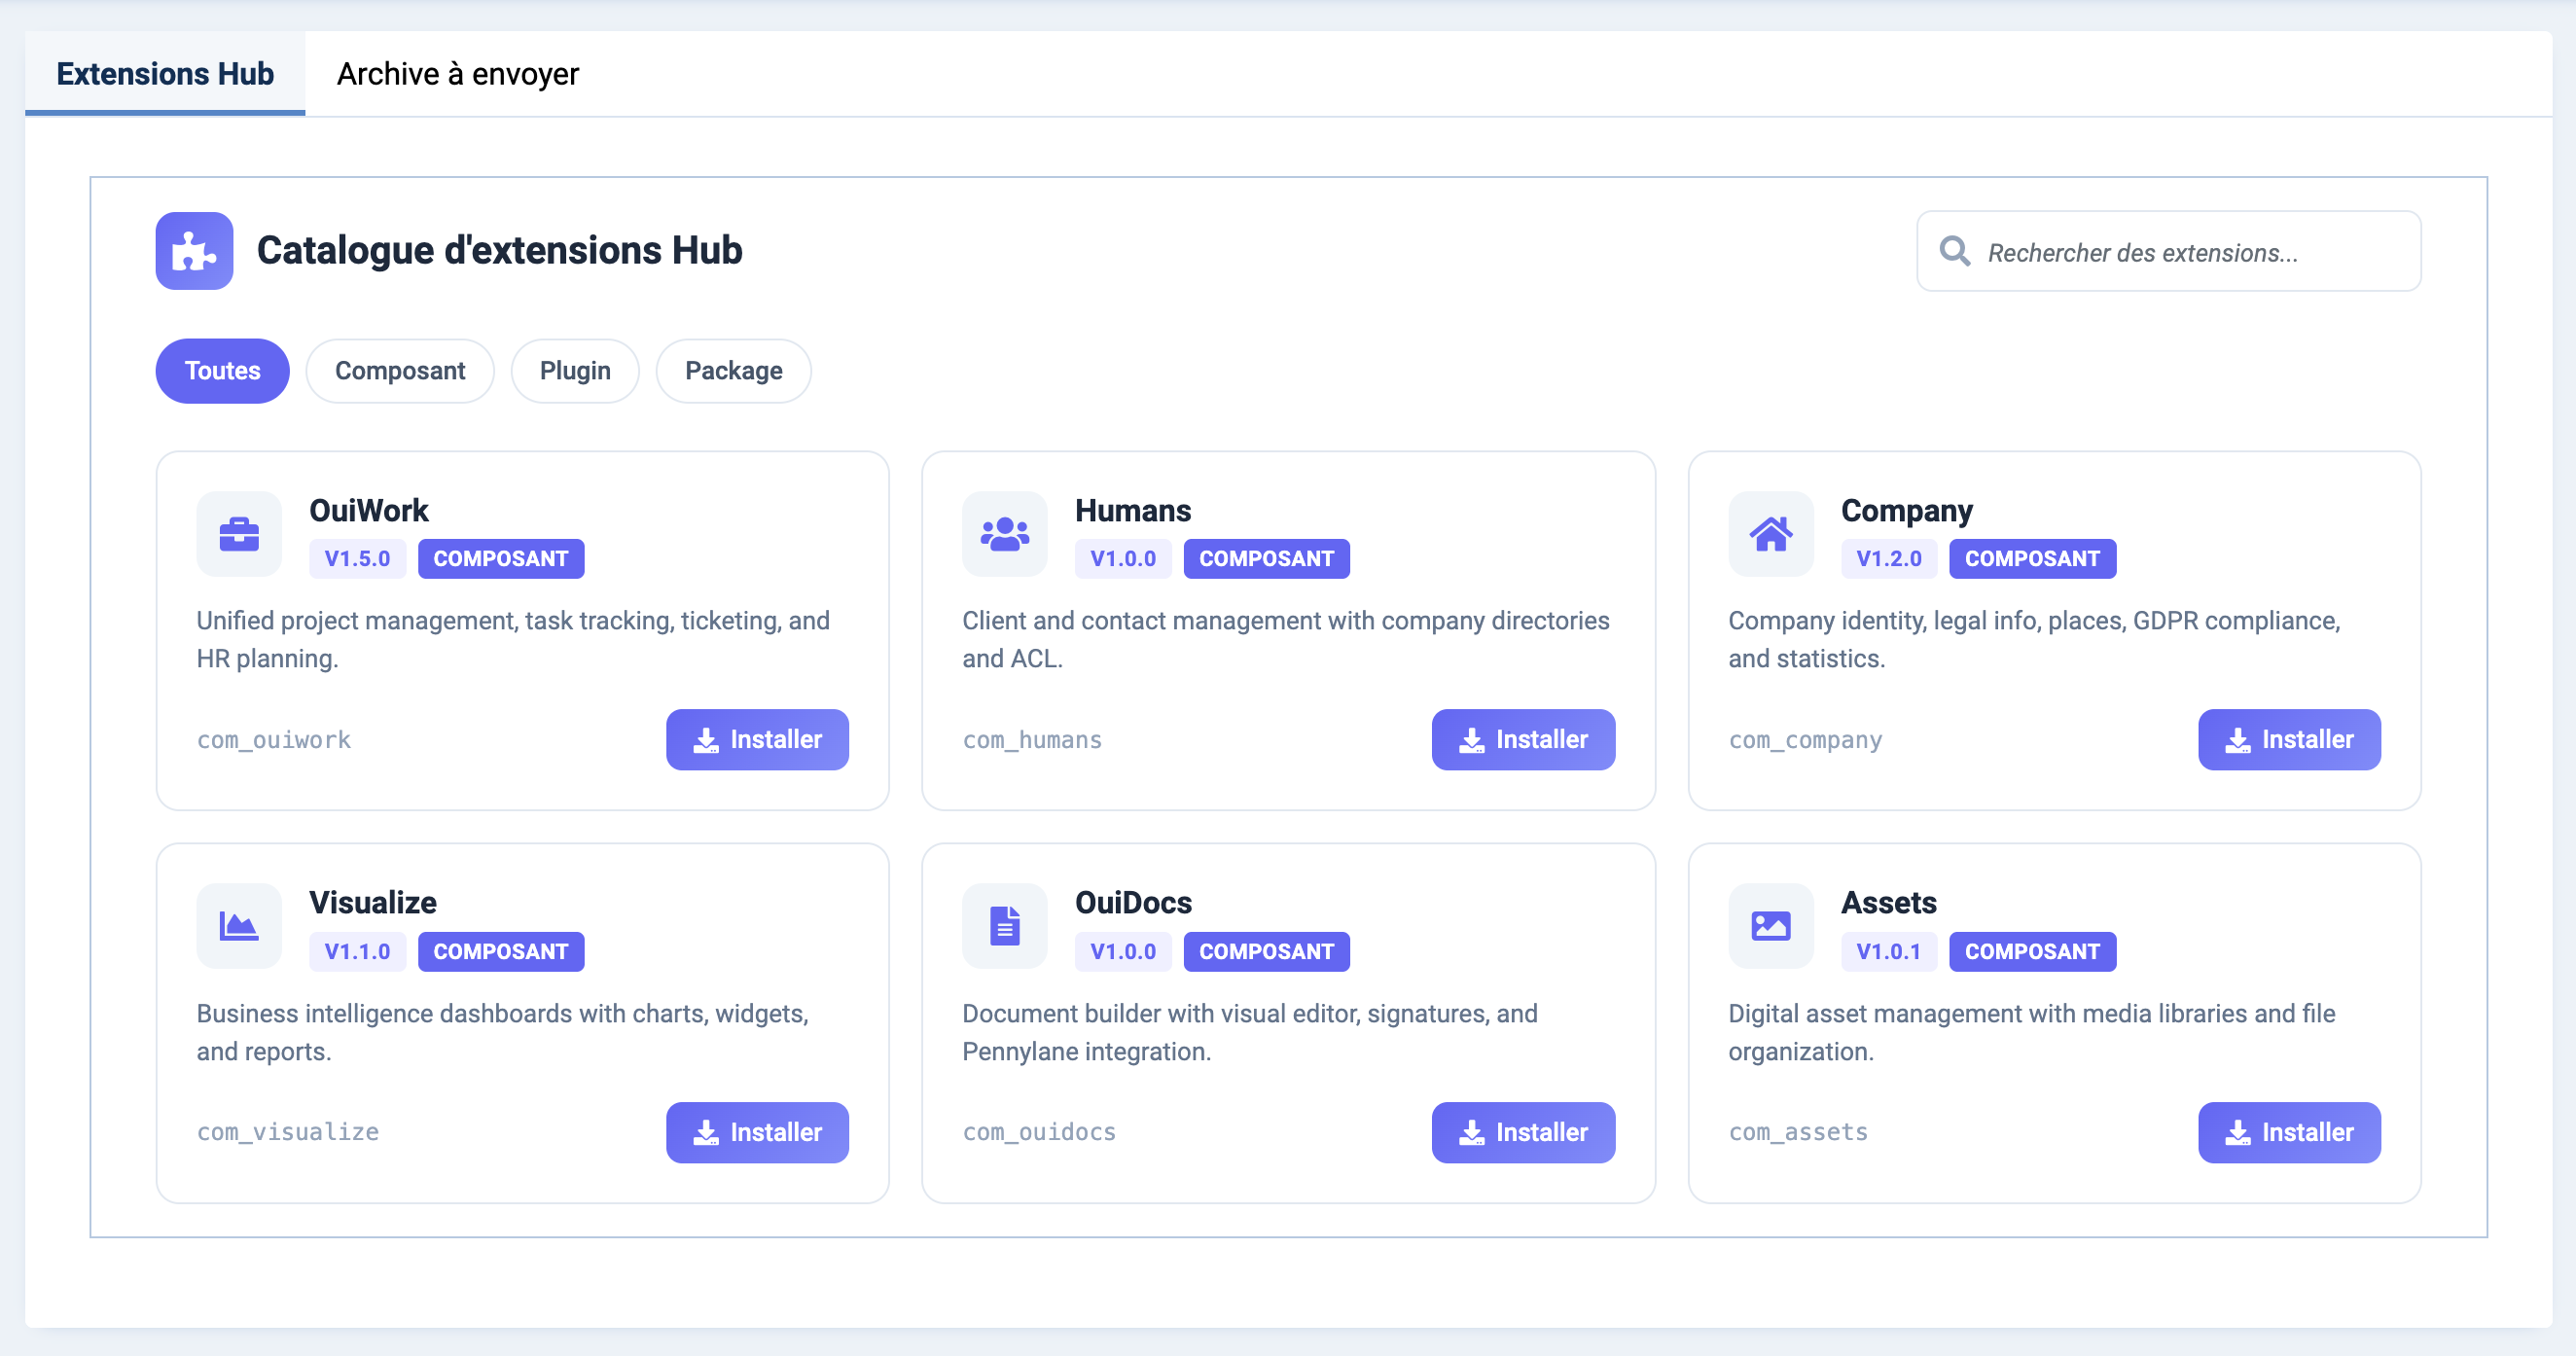The height and width of the screenshot is (1356, 2576).
Task: Click the OuiDocs document icon
Action: (1004, 926)
